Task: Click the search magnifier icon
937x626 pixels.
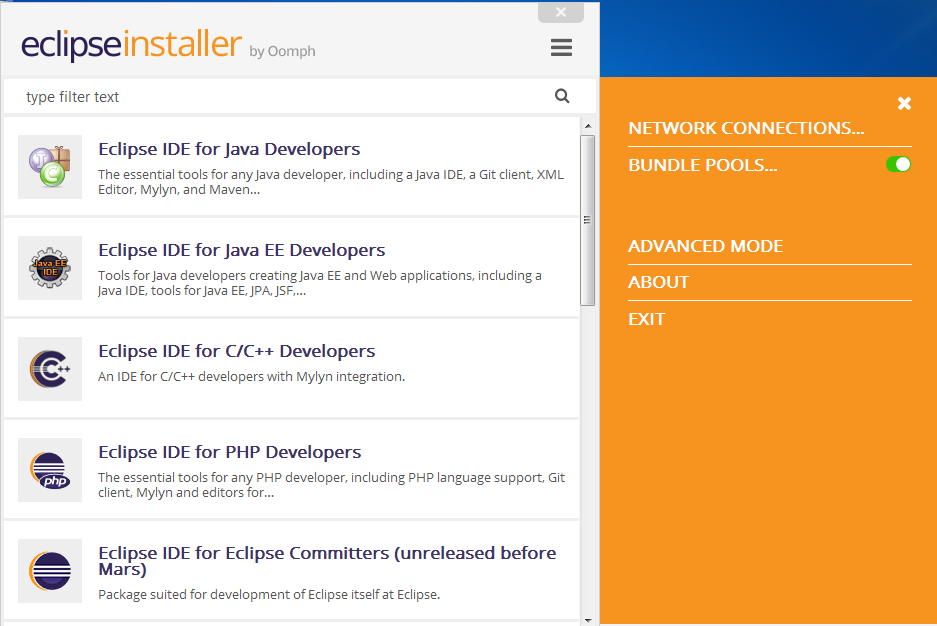Action: [562, 96]
